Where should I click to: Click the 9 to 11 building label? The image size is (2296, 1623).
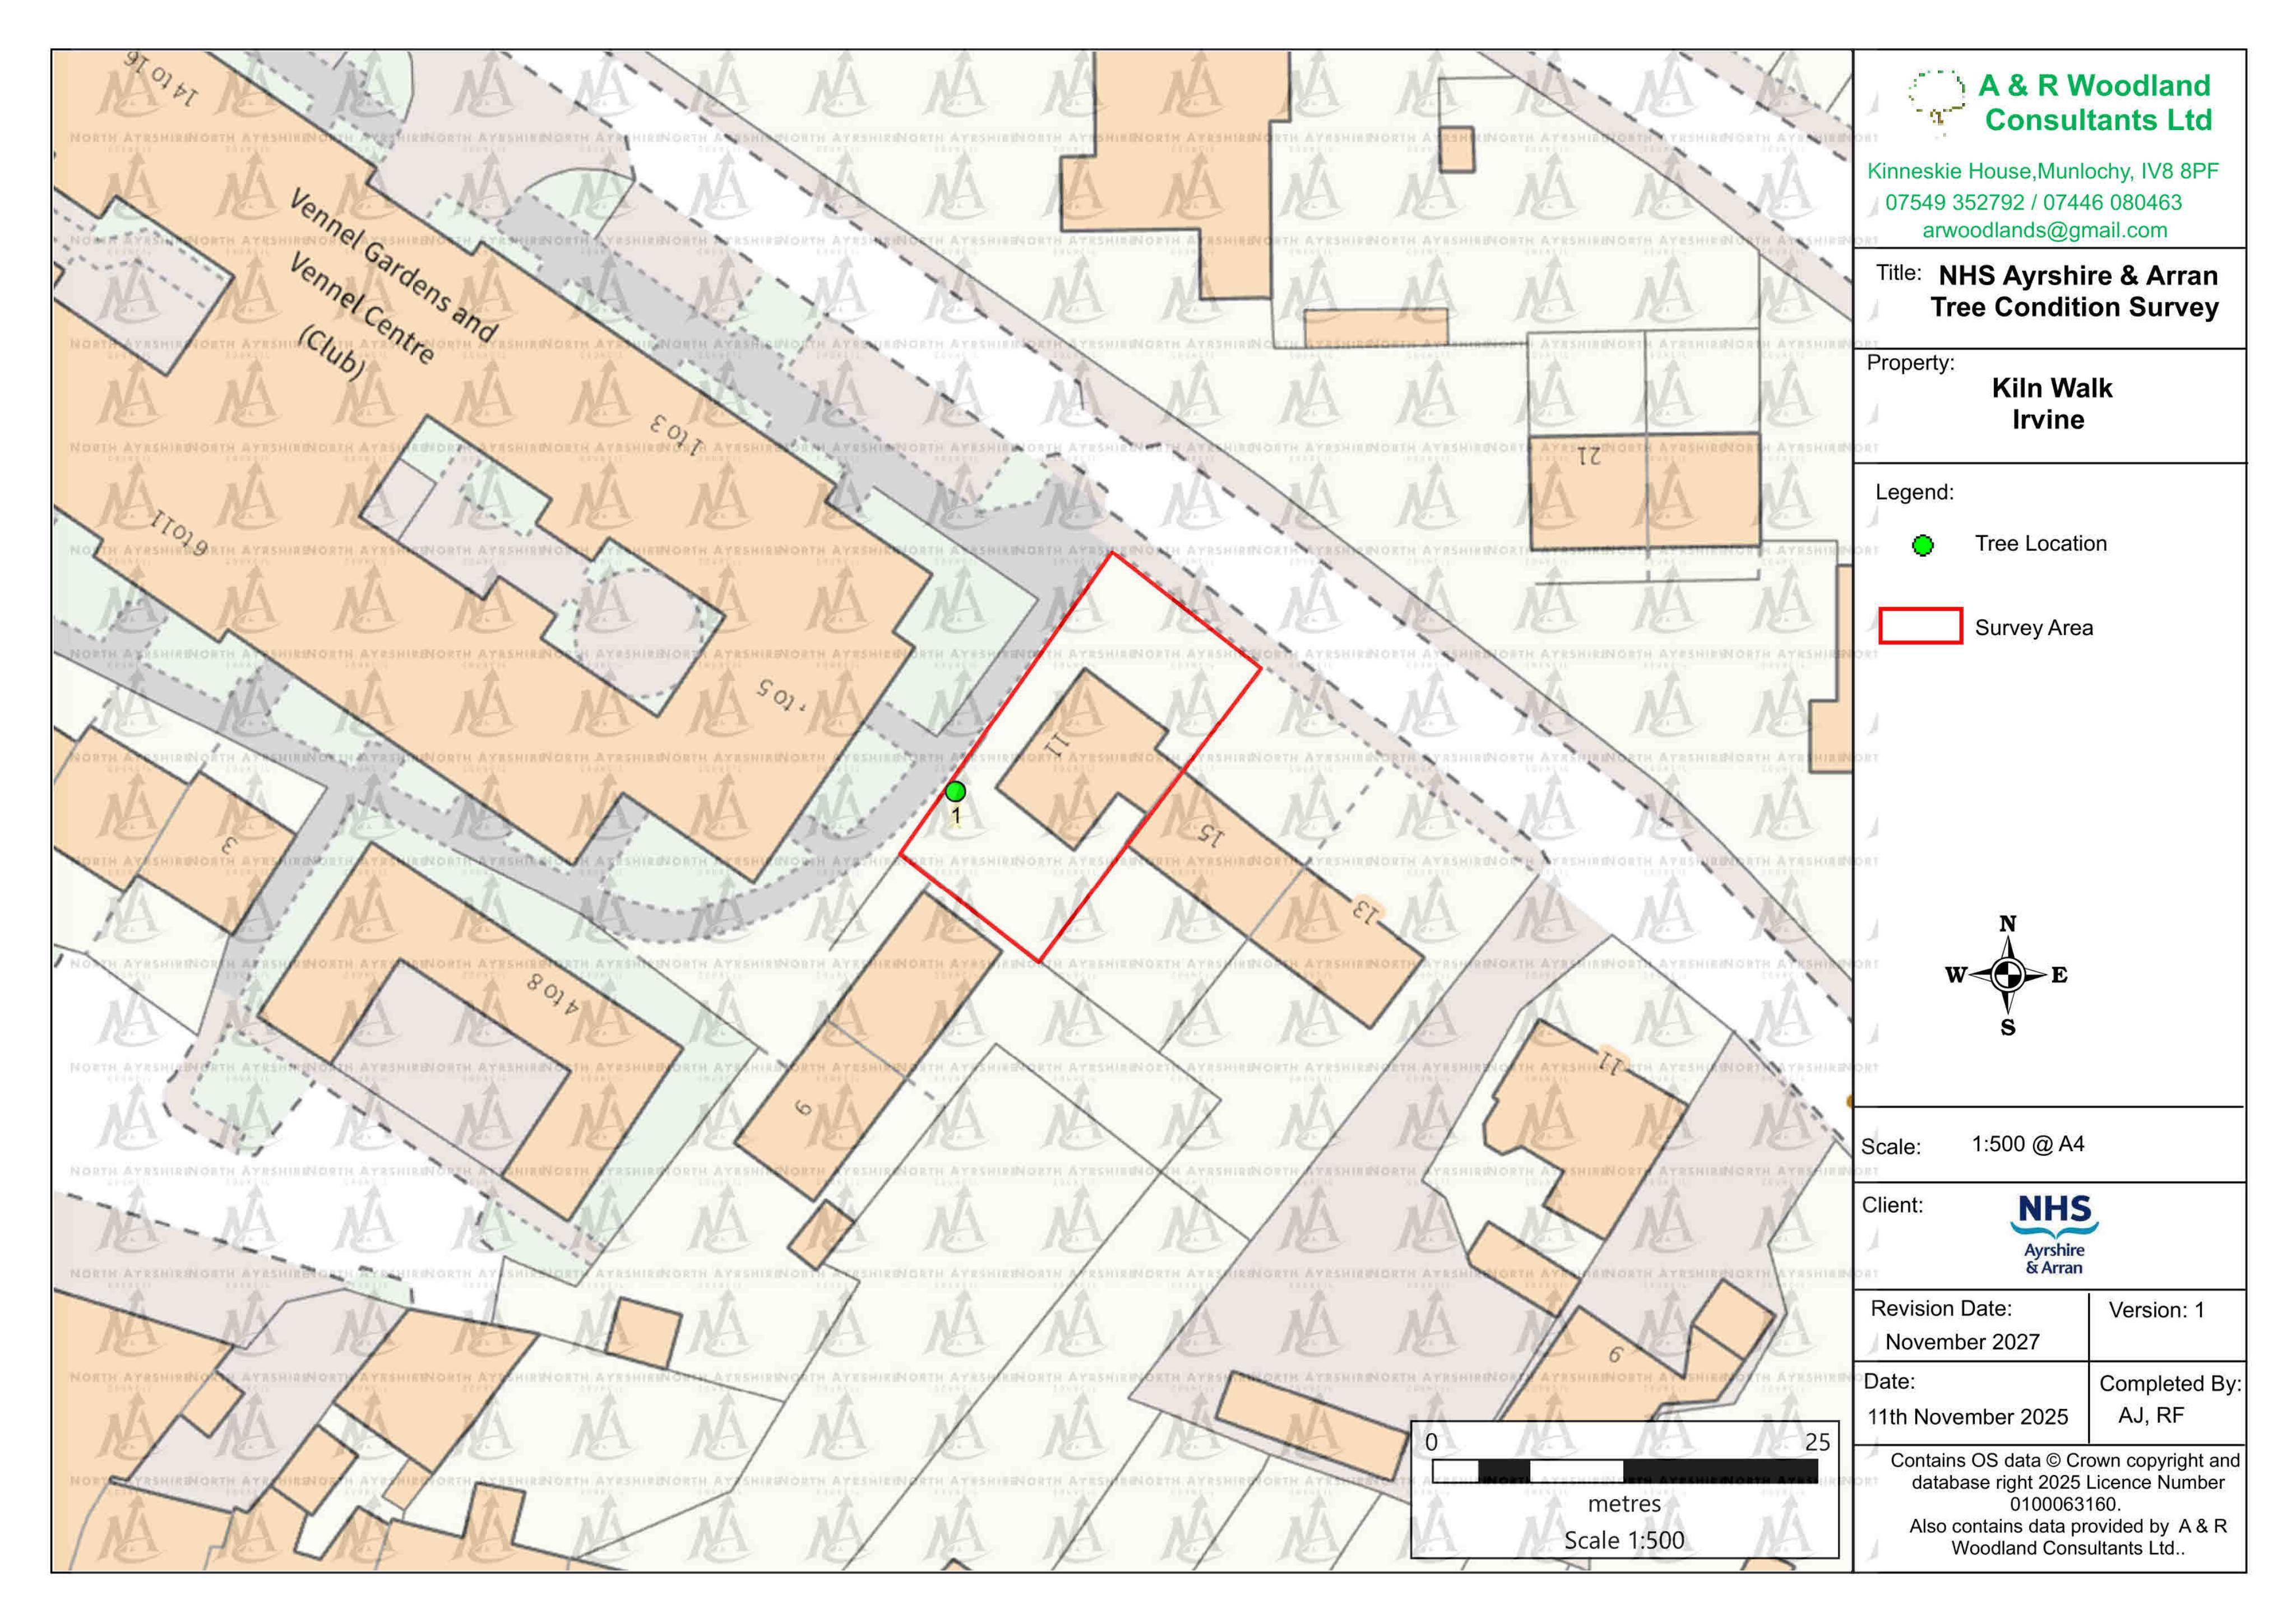pyautogui.click(x=179, y=533)
